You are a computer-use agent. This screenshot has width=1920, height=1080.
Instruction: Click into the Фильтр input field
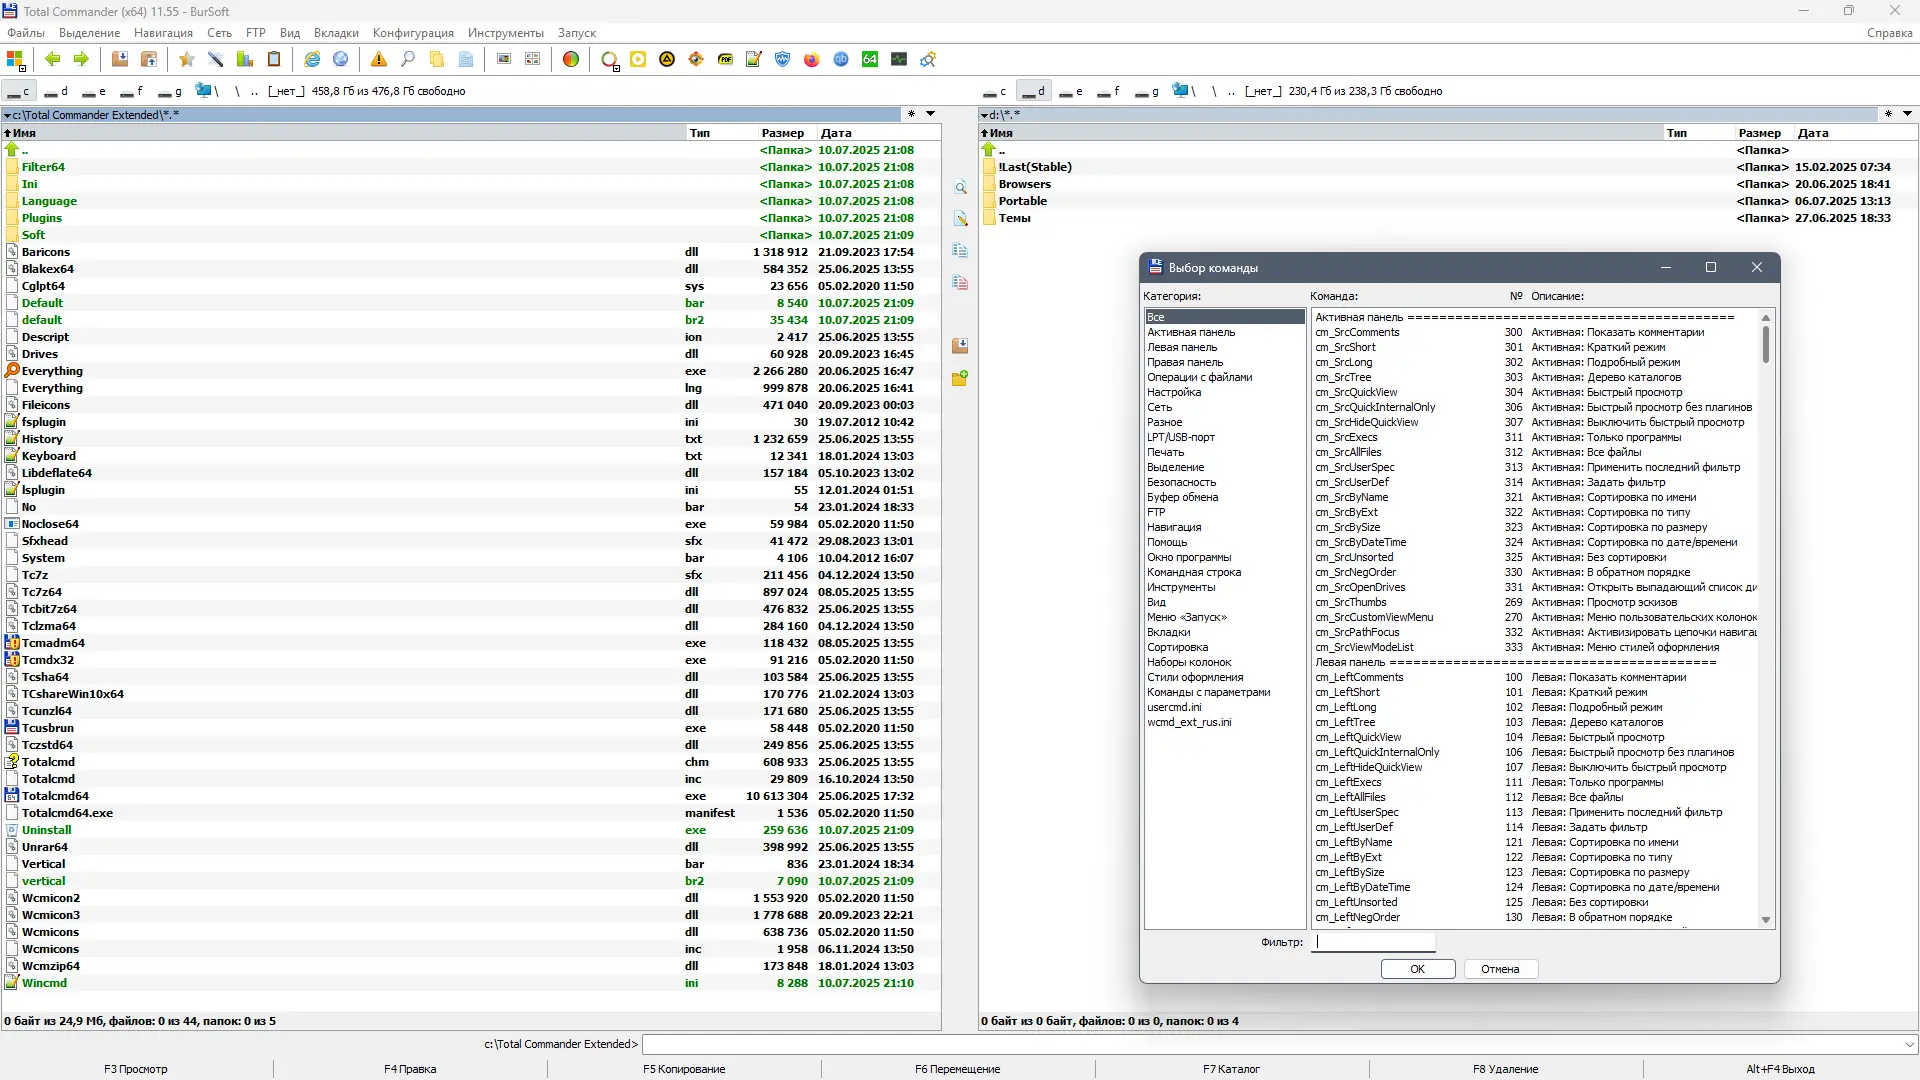tap(1374, 942)
